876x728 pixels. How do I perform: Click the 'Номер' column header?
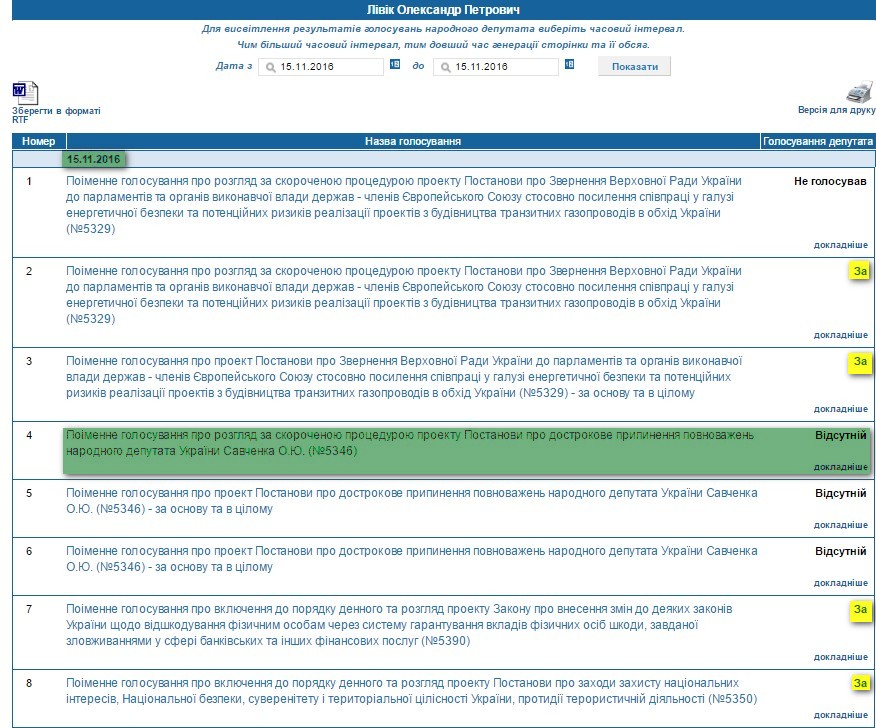point(38,142)
